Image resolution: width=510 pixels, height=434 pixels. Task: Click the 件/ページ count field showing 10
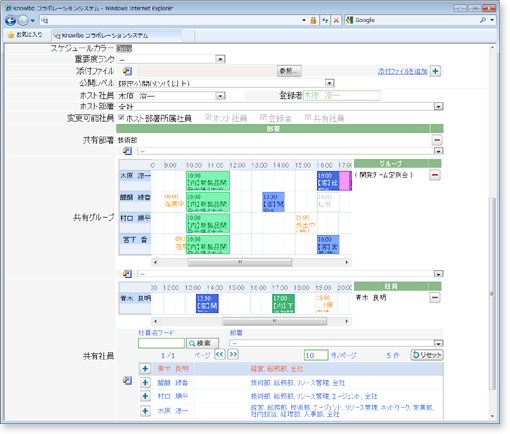(316, 355)
